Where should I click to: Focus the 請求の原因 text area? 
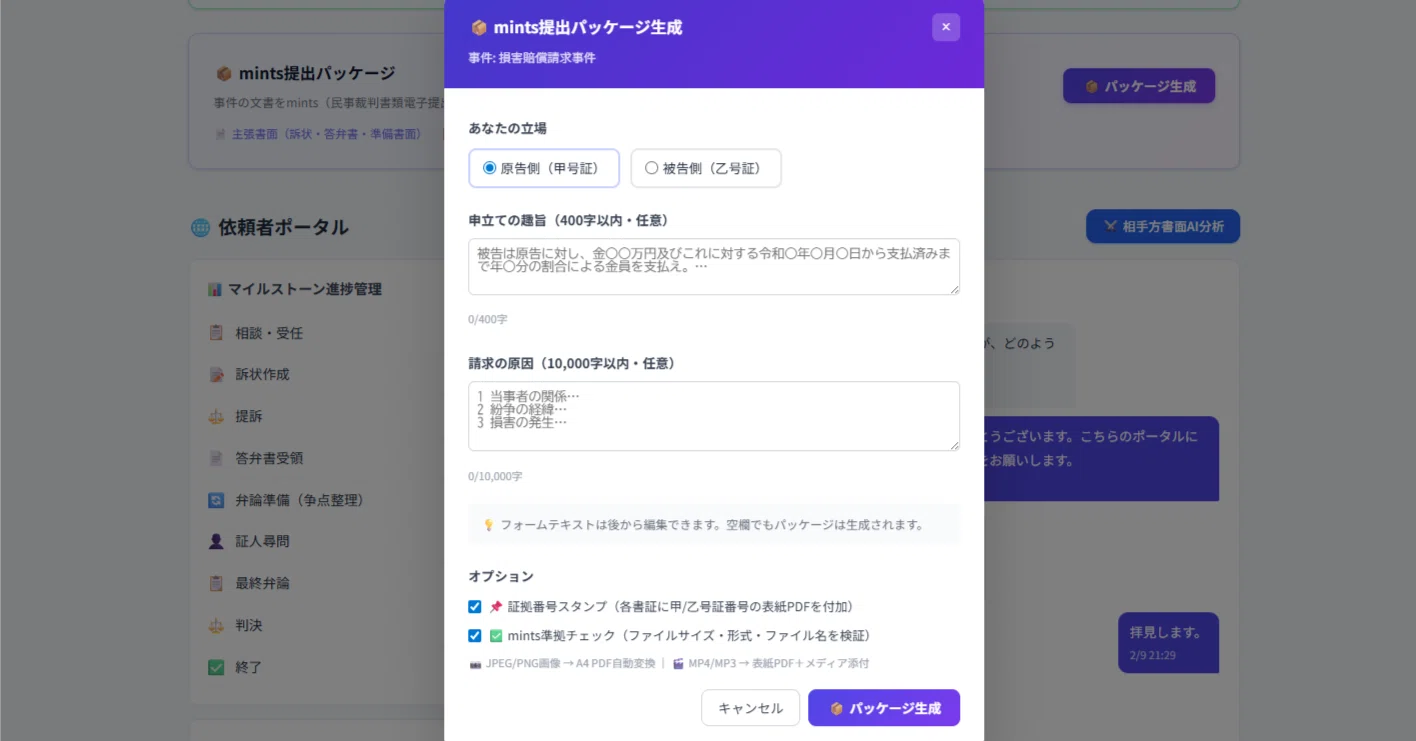(x=714, y=416)
